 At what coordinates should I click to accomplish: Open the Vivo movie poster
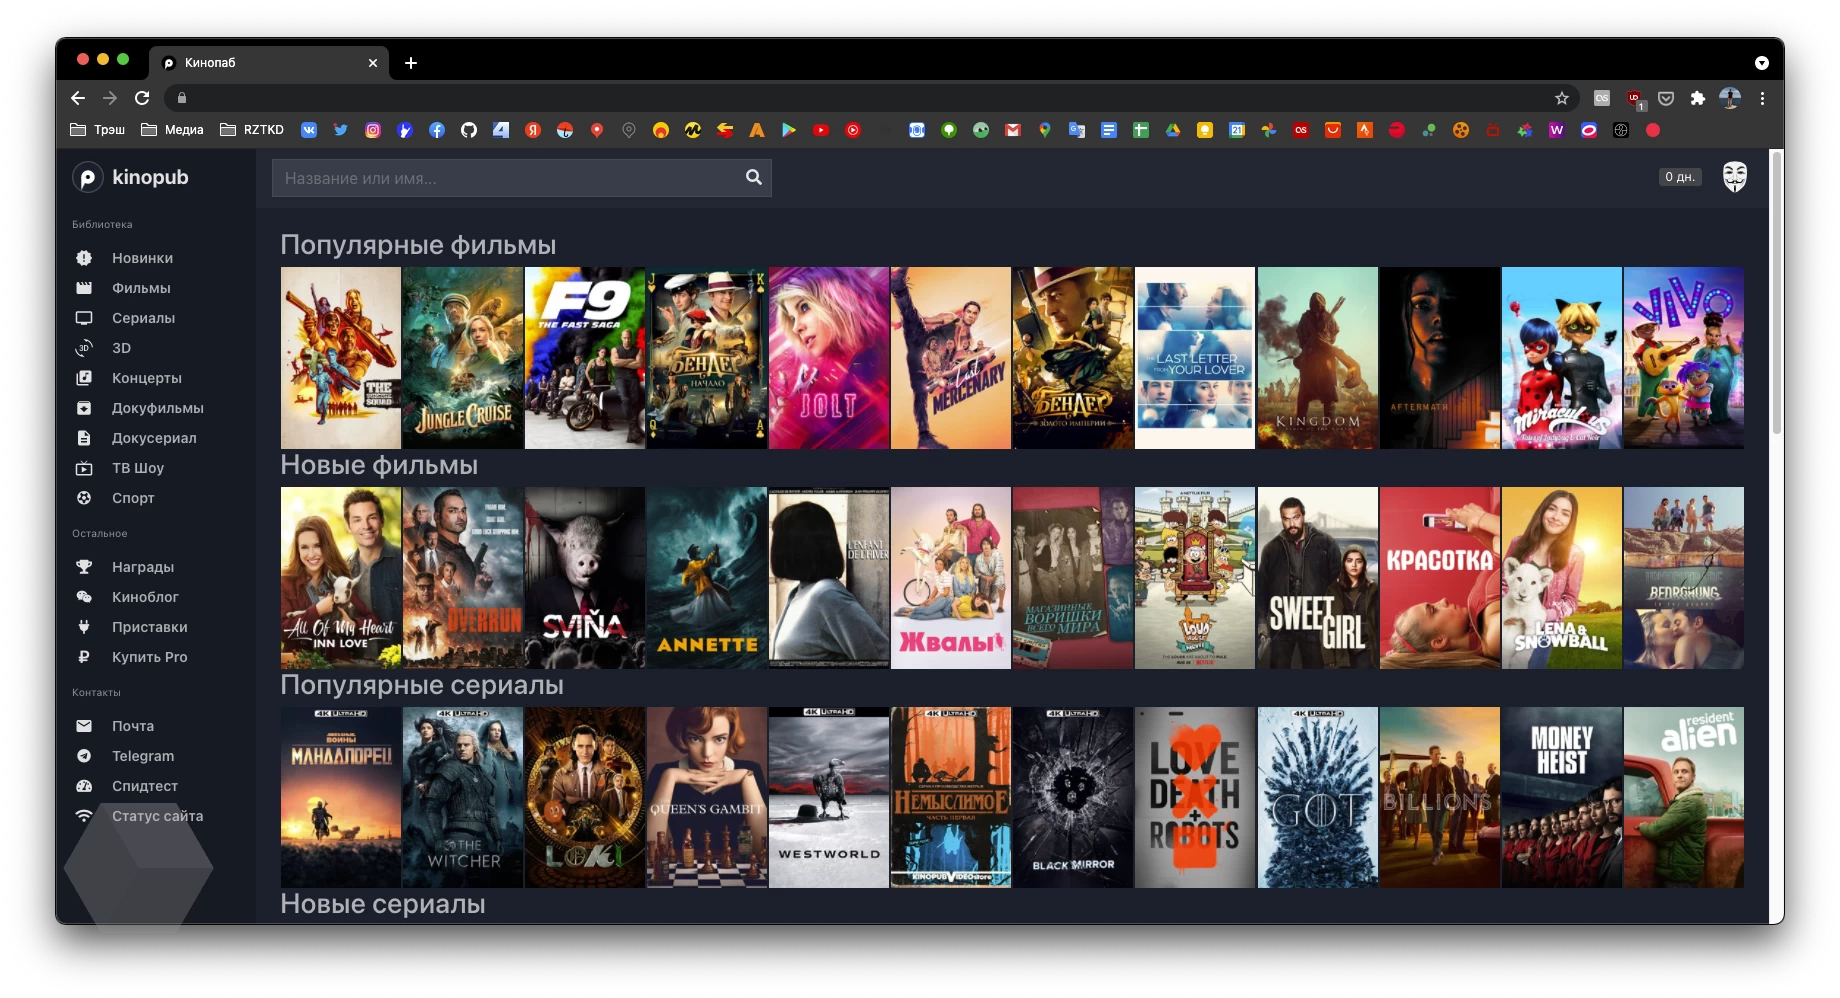pyautogui.click(x=1684, y=358)
